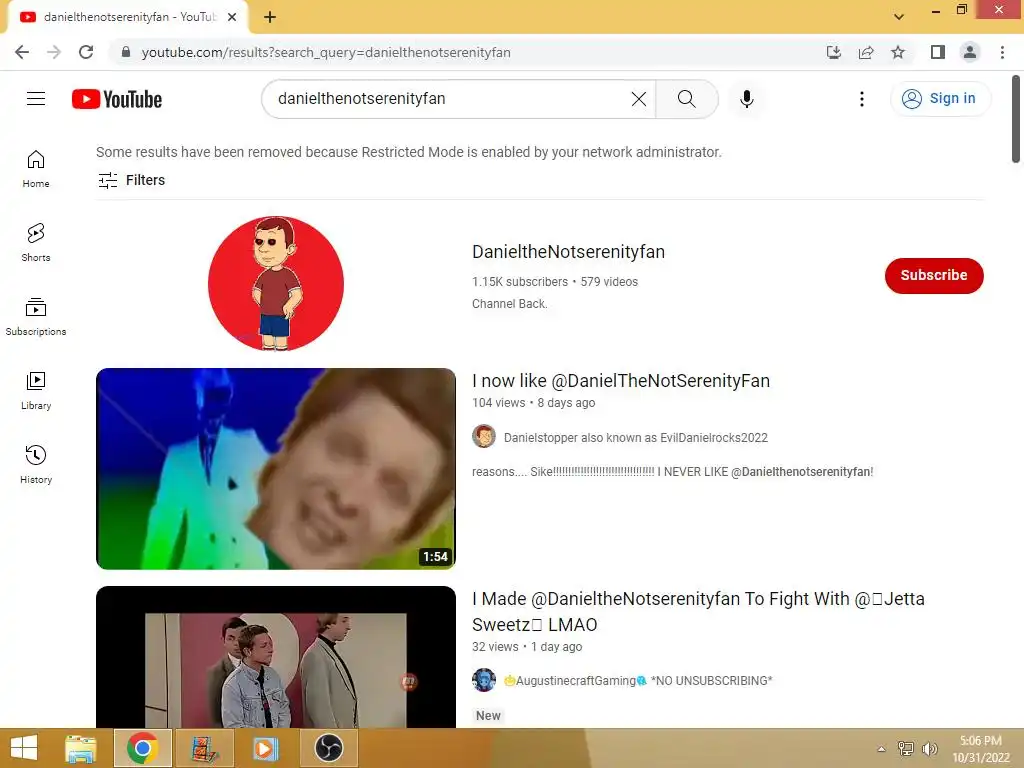Open a new browser tab
Image resolution: width=1024 pixels, height=768 pixels.
click(x=270, y=17)
